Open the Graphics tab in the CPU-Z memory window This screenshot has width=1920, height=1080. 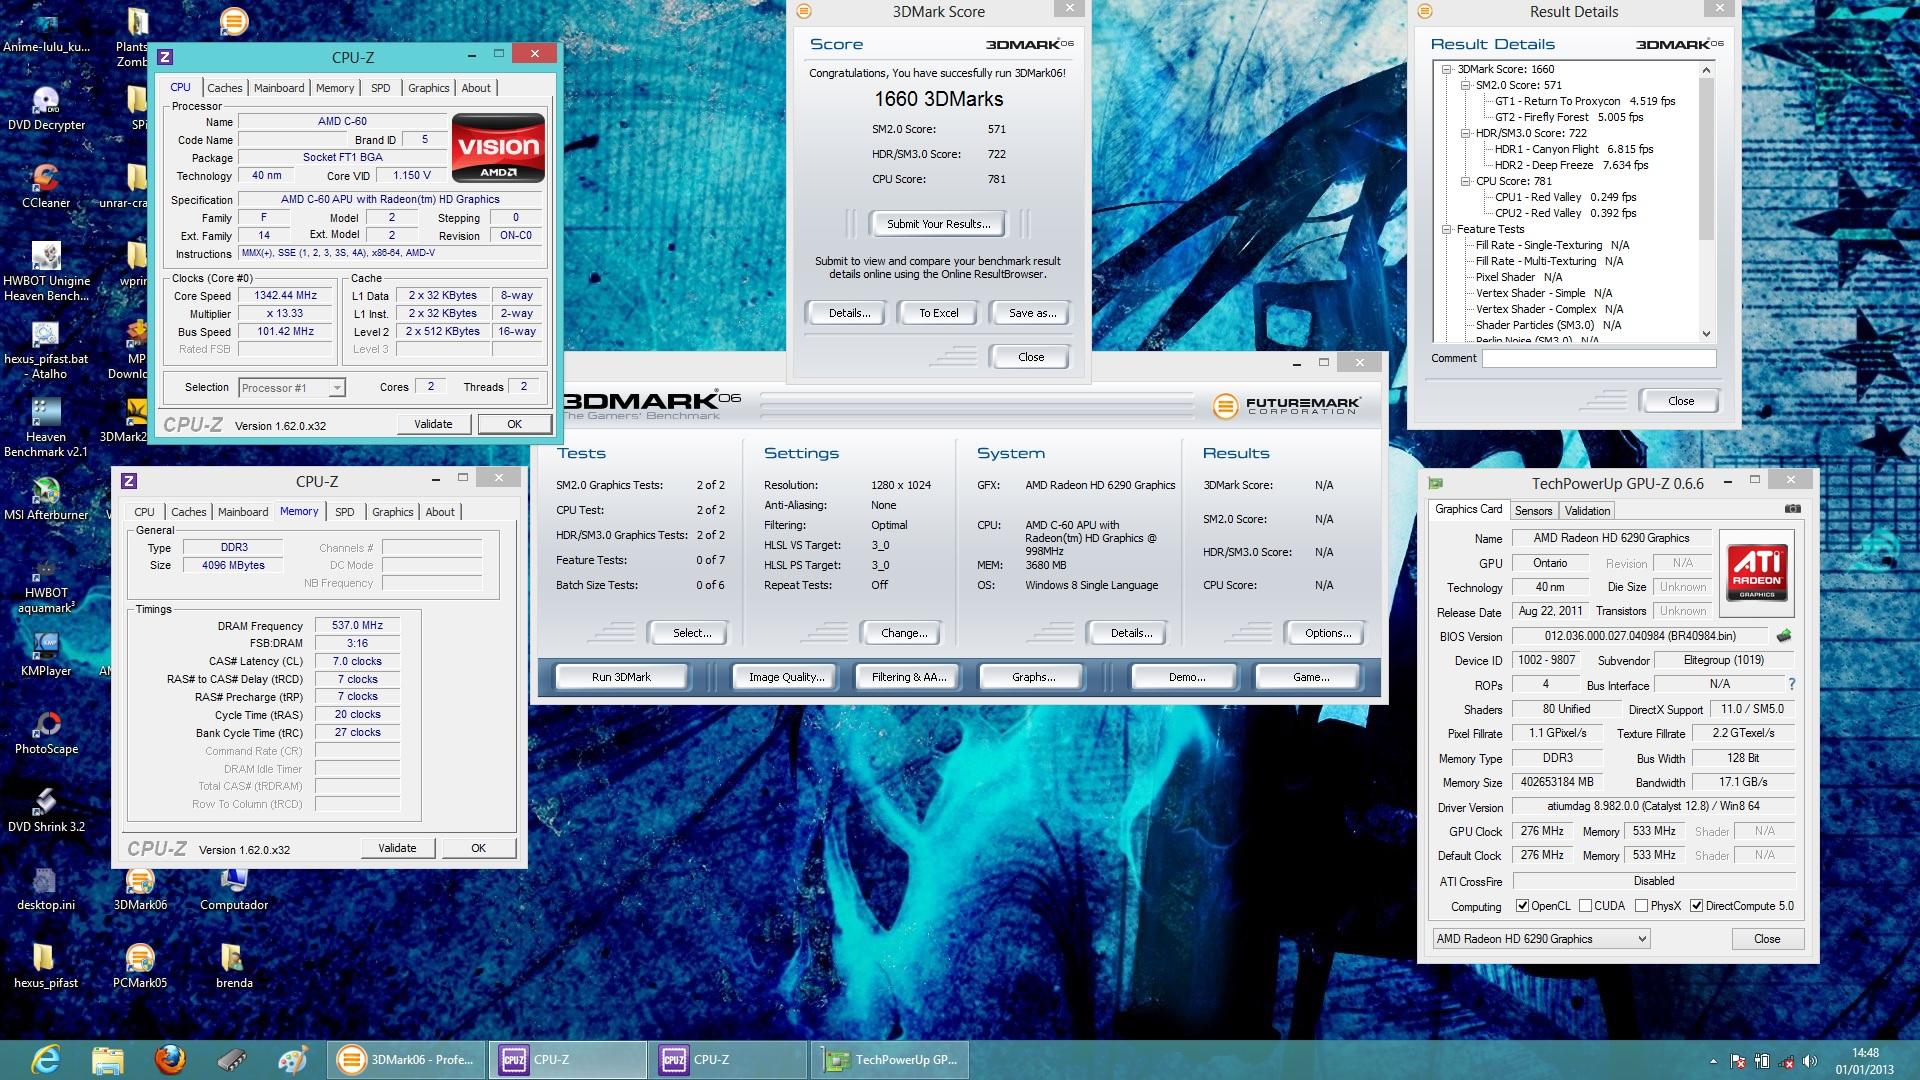[x=393, y=512]
